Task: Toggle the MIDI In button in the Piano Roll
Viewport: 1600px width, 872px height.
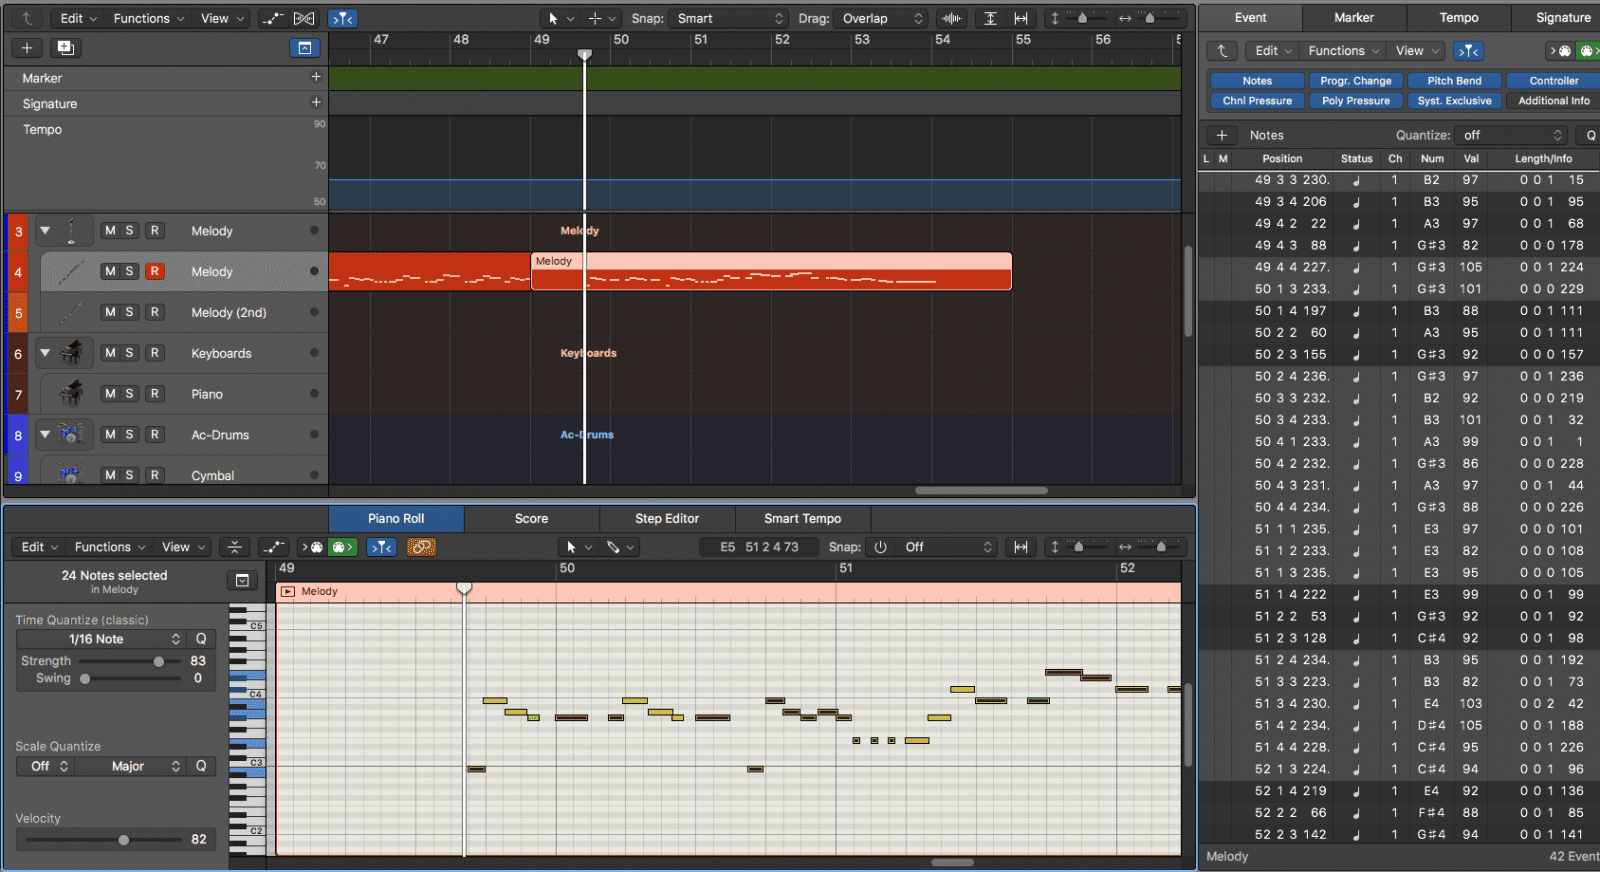Action: point(313,547)
